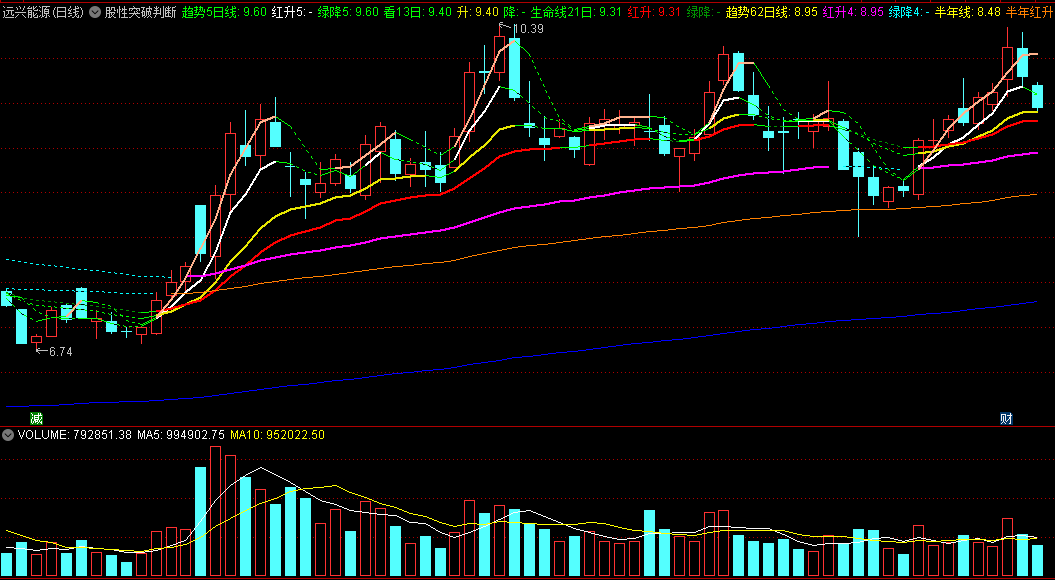Click the 10.39 high price label
This screenshot has width=1055, height=580.
pyautogui.click(x=528, y=29)
